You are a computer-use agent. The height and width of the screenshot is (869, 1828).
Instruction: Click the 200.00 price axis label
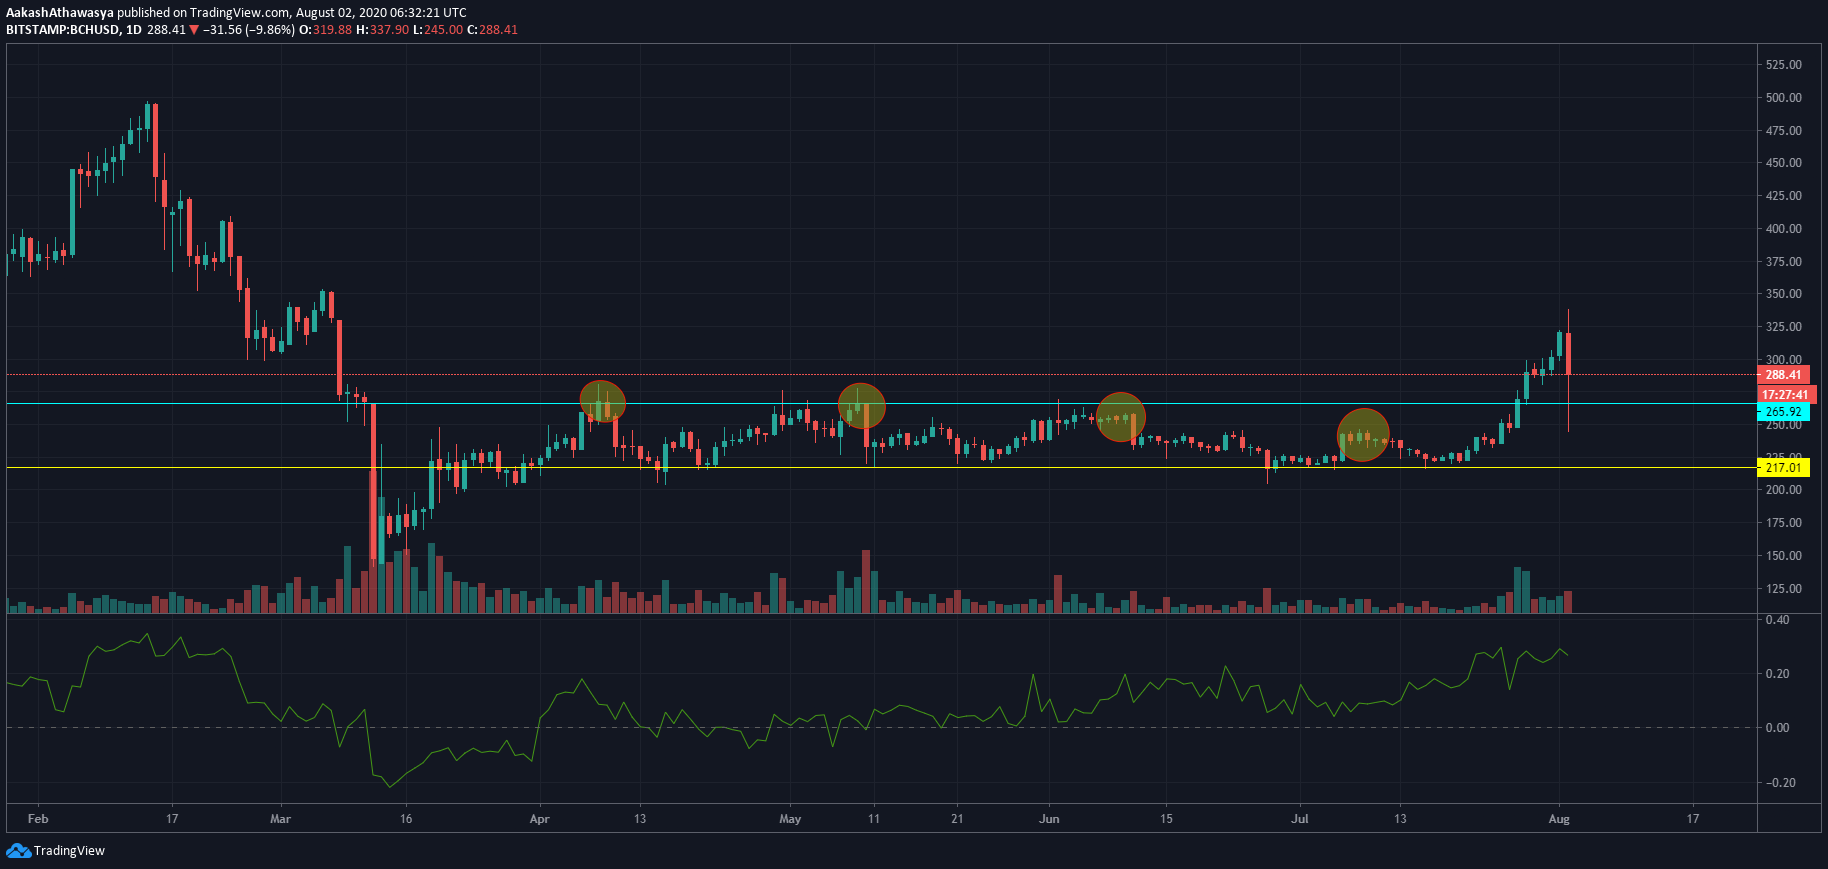click(x=1784, y=490)
